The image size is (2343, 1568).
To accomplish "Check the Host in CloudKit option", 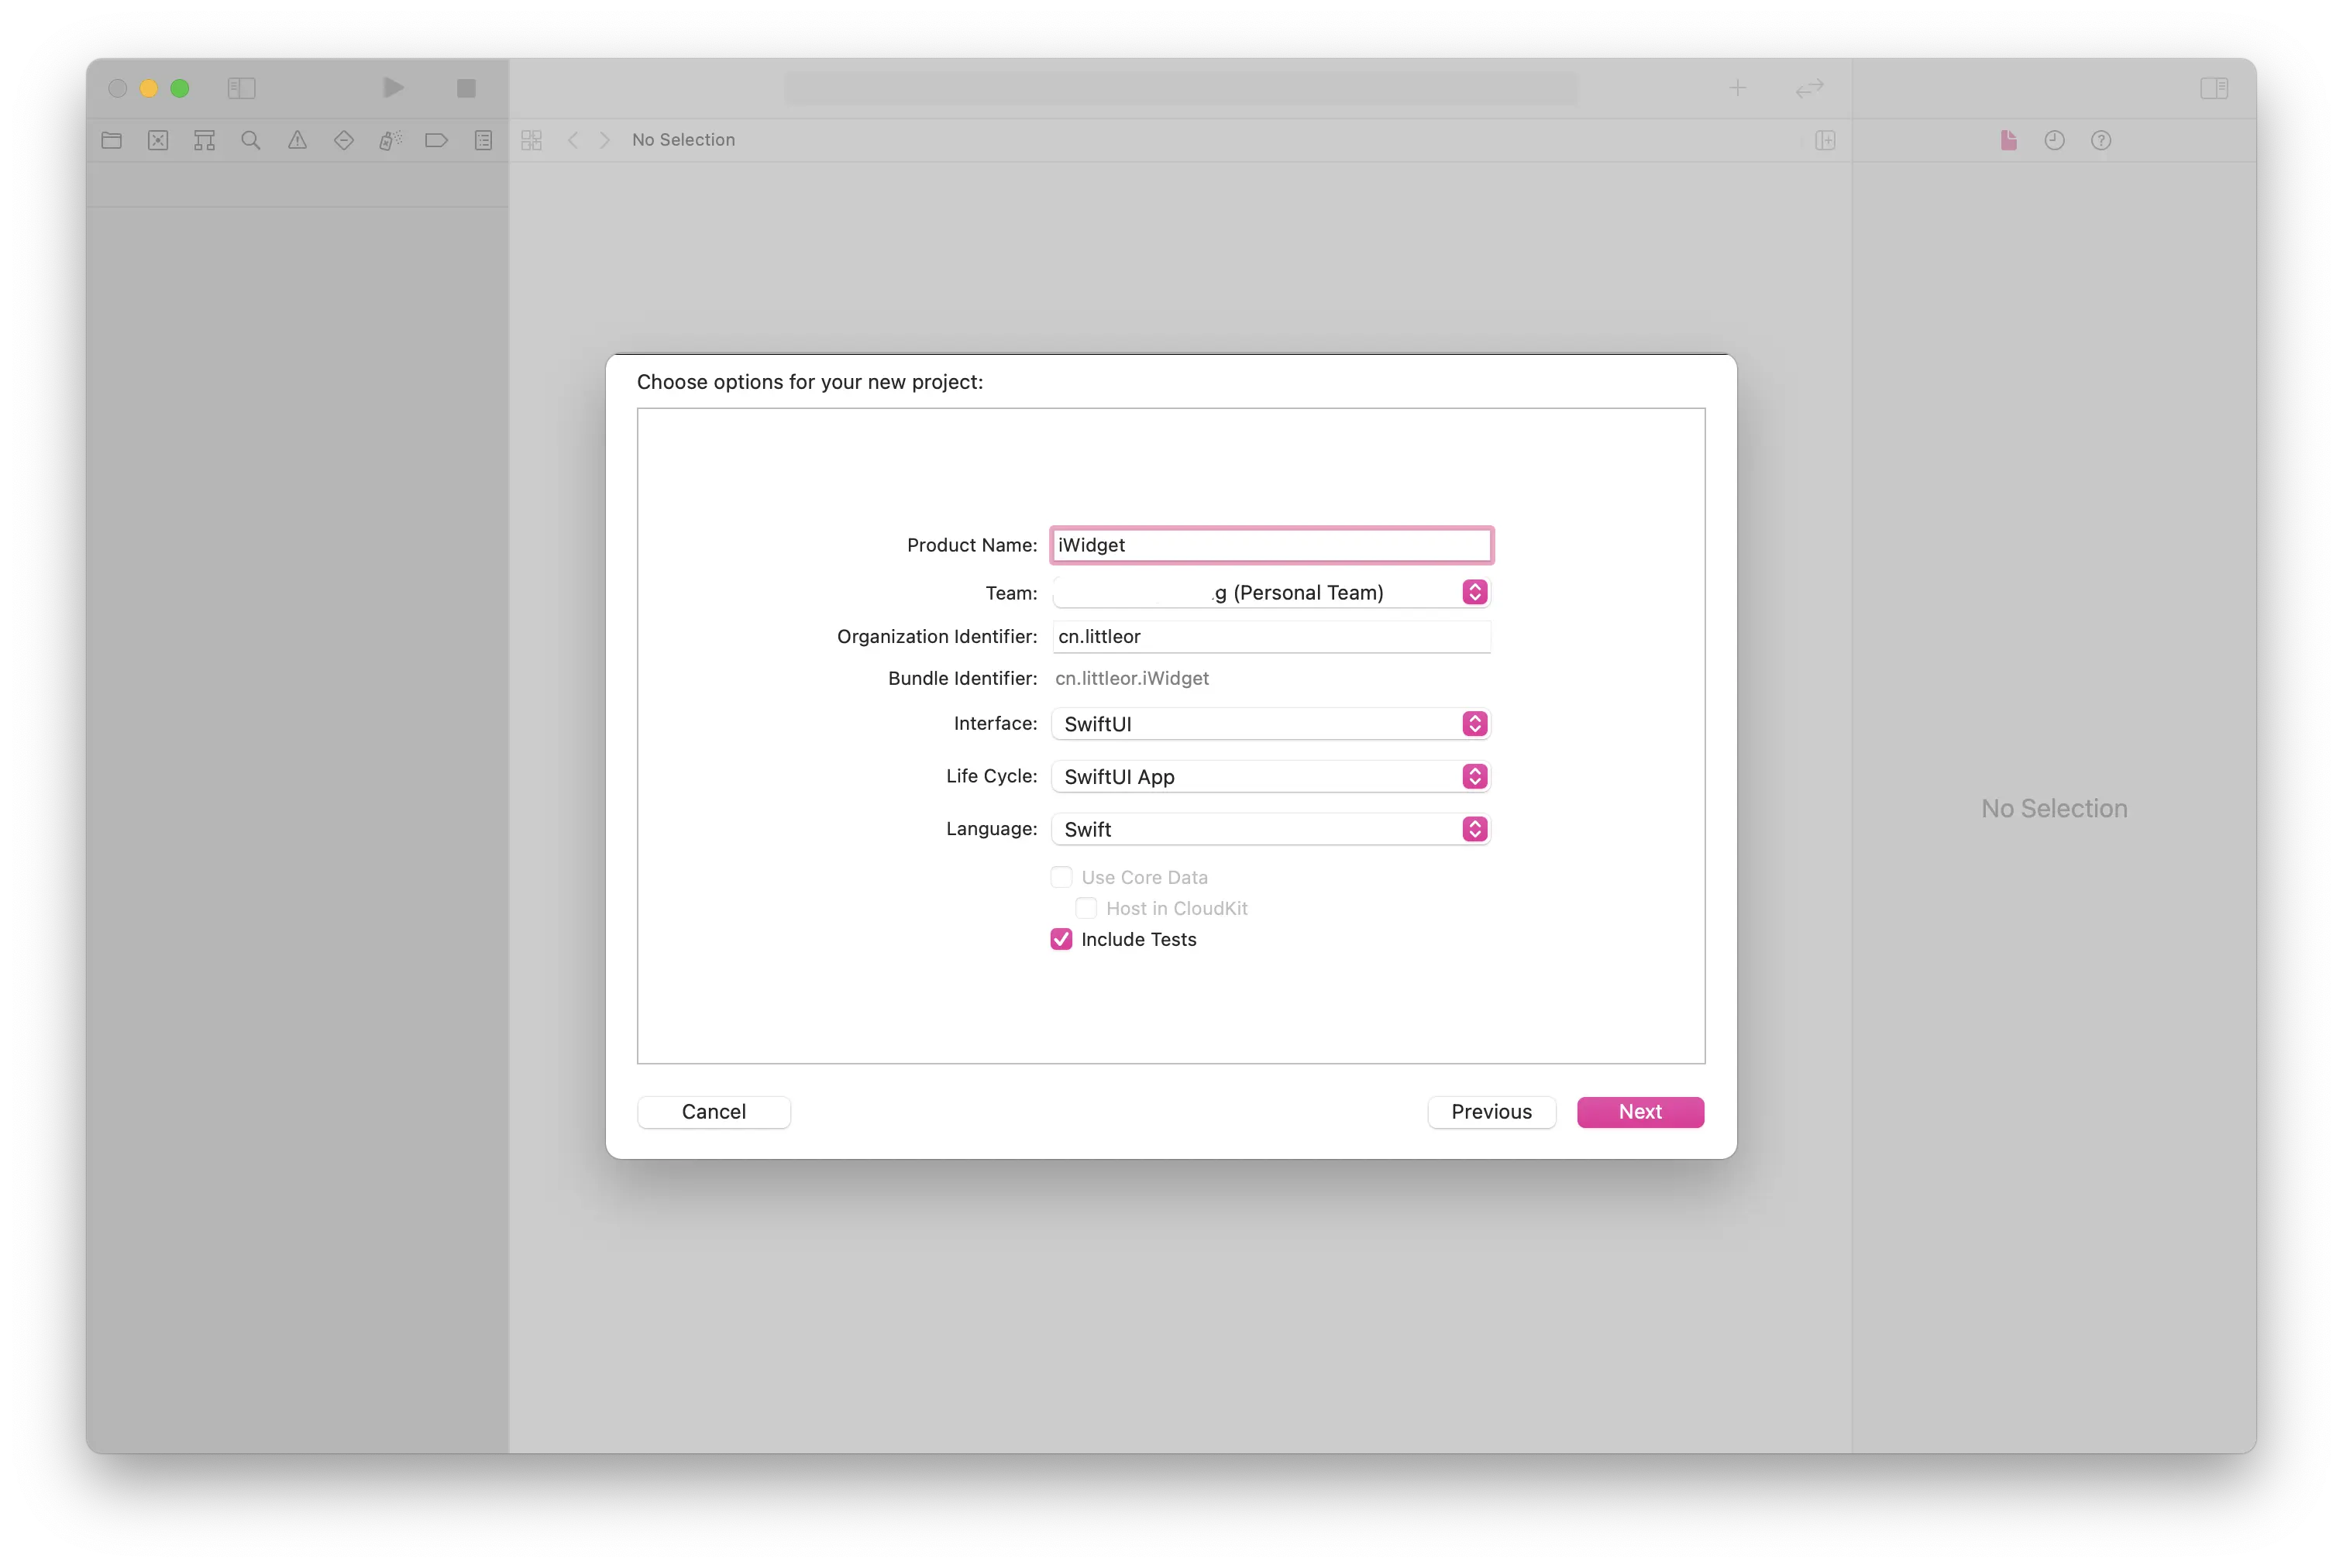I will pyautogui.click(x=1086, y=908).
